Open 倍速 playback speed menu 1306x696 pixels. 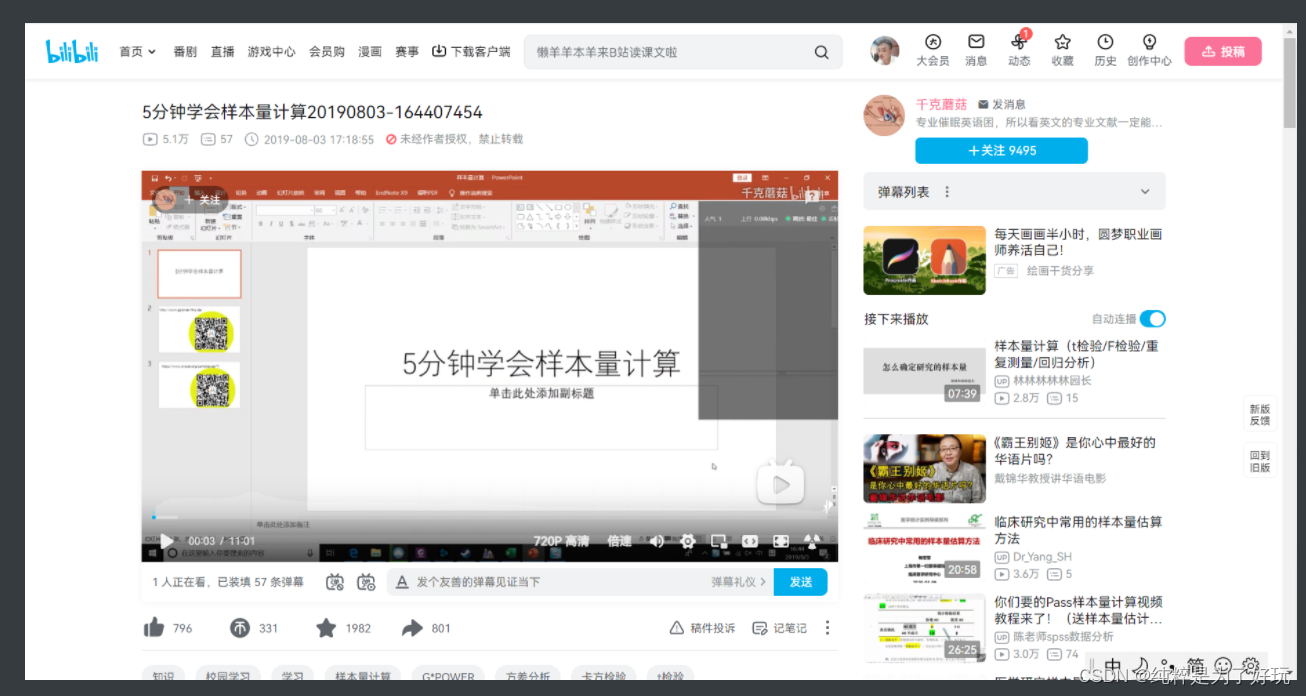pyautogui.click(x=619, y=541)
